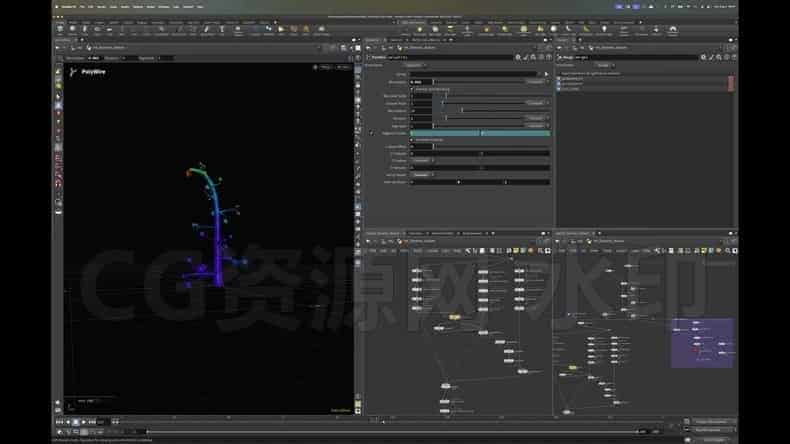Open the Edit menu
The image size is (790, 444).
91,7
